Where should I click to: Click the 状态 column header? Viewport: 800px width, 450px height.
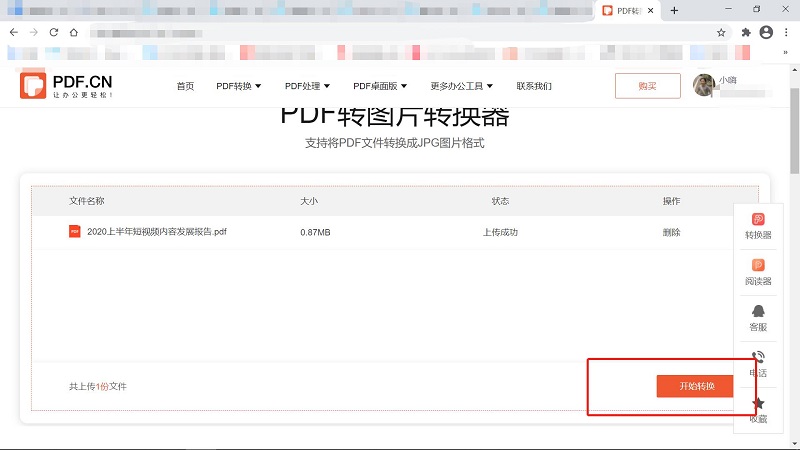500,201
